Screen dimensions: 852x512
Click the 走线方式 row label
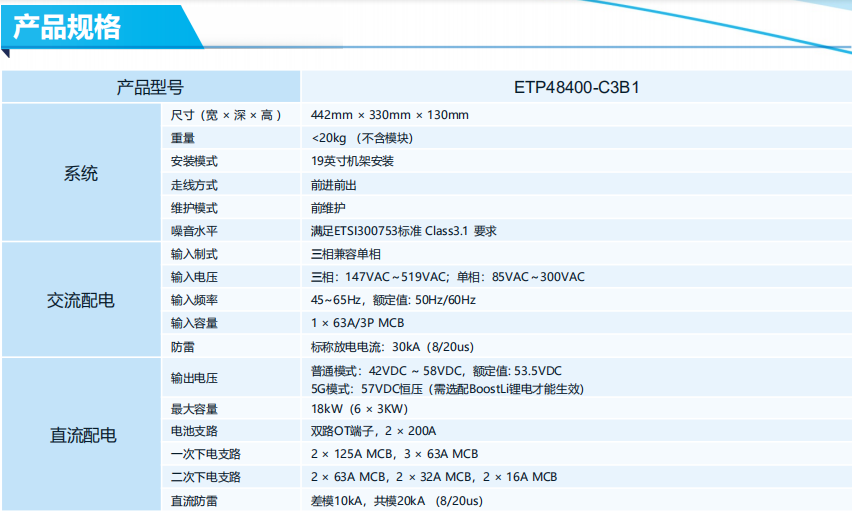194,185
